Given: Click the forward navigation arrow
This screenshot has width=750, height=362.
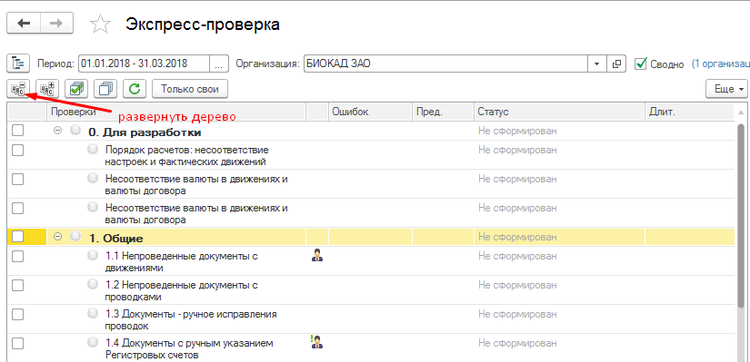Looking at the screenshot, I should (x=57, y=24).
